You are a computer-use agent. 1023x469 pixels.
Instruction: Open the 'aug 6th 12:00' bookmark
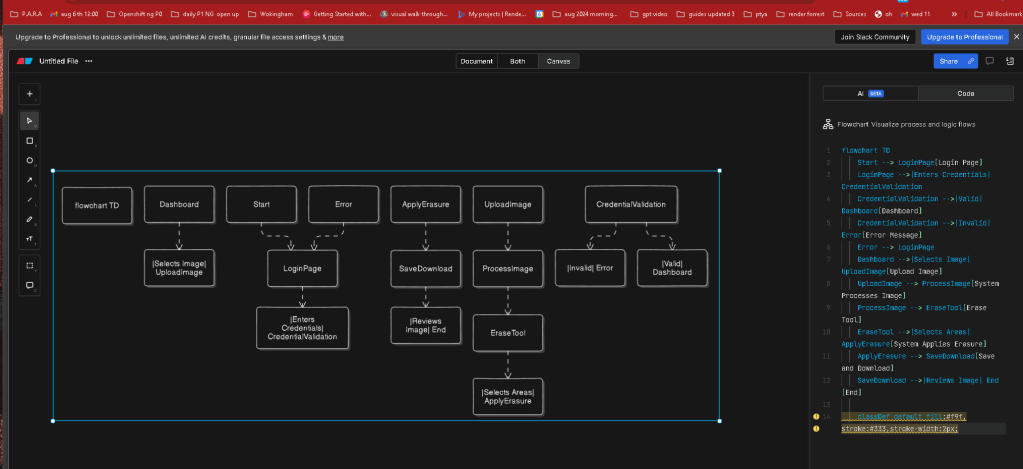click(x=74, y=14)
